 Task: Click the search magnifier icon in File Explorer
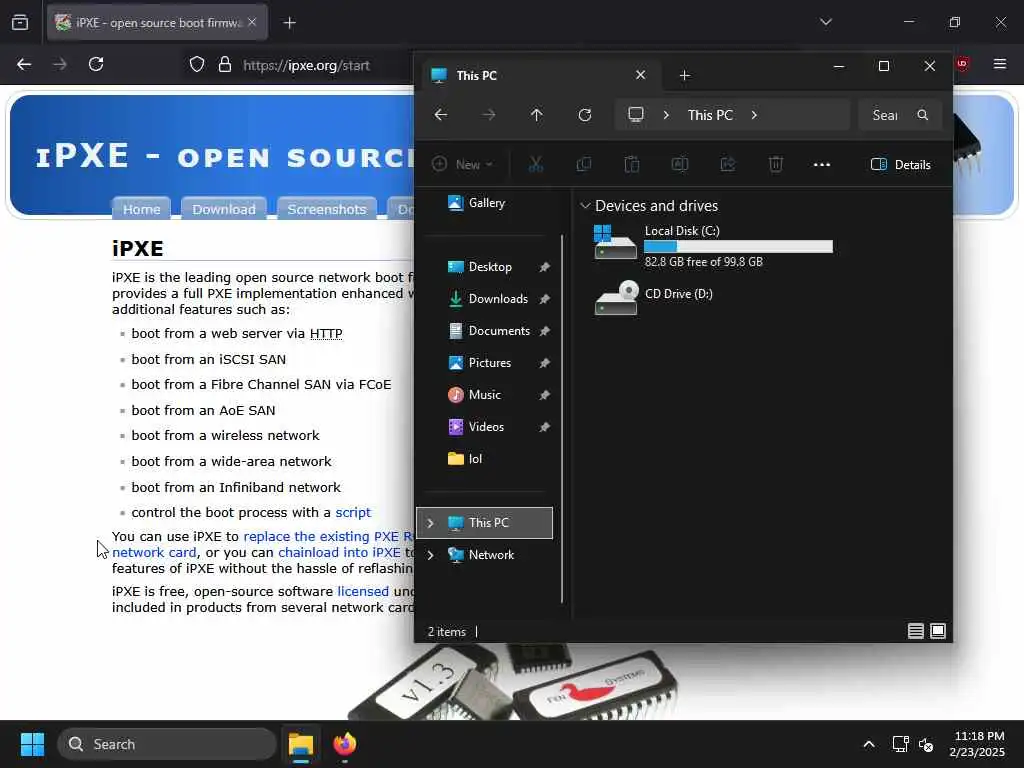click(x=923, y=115)
